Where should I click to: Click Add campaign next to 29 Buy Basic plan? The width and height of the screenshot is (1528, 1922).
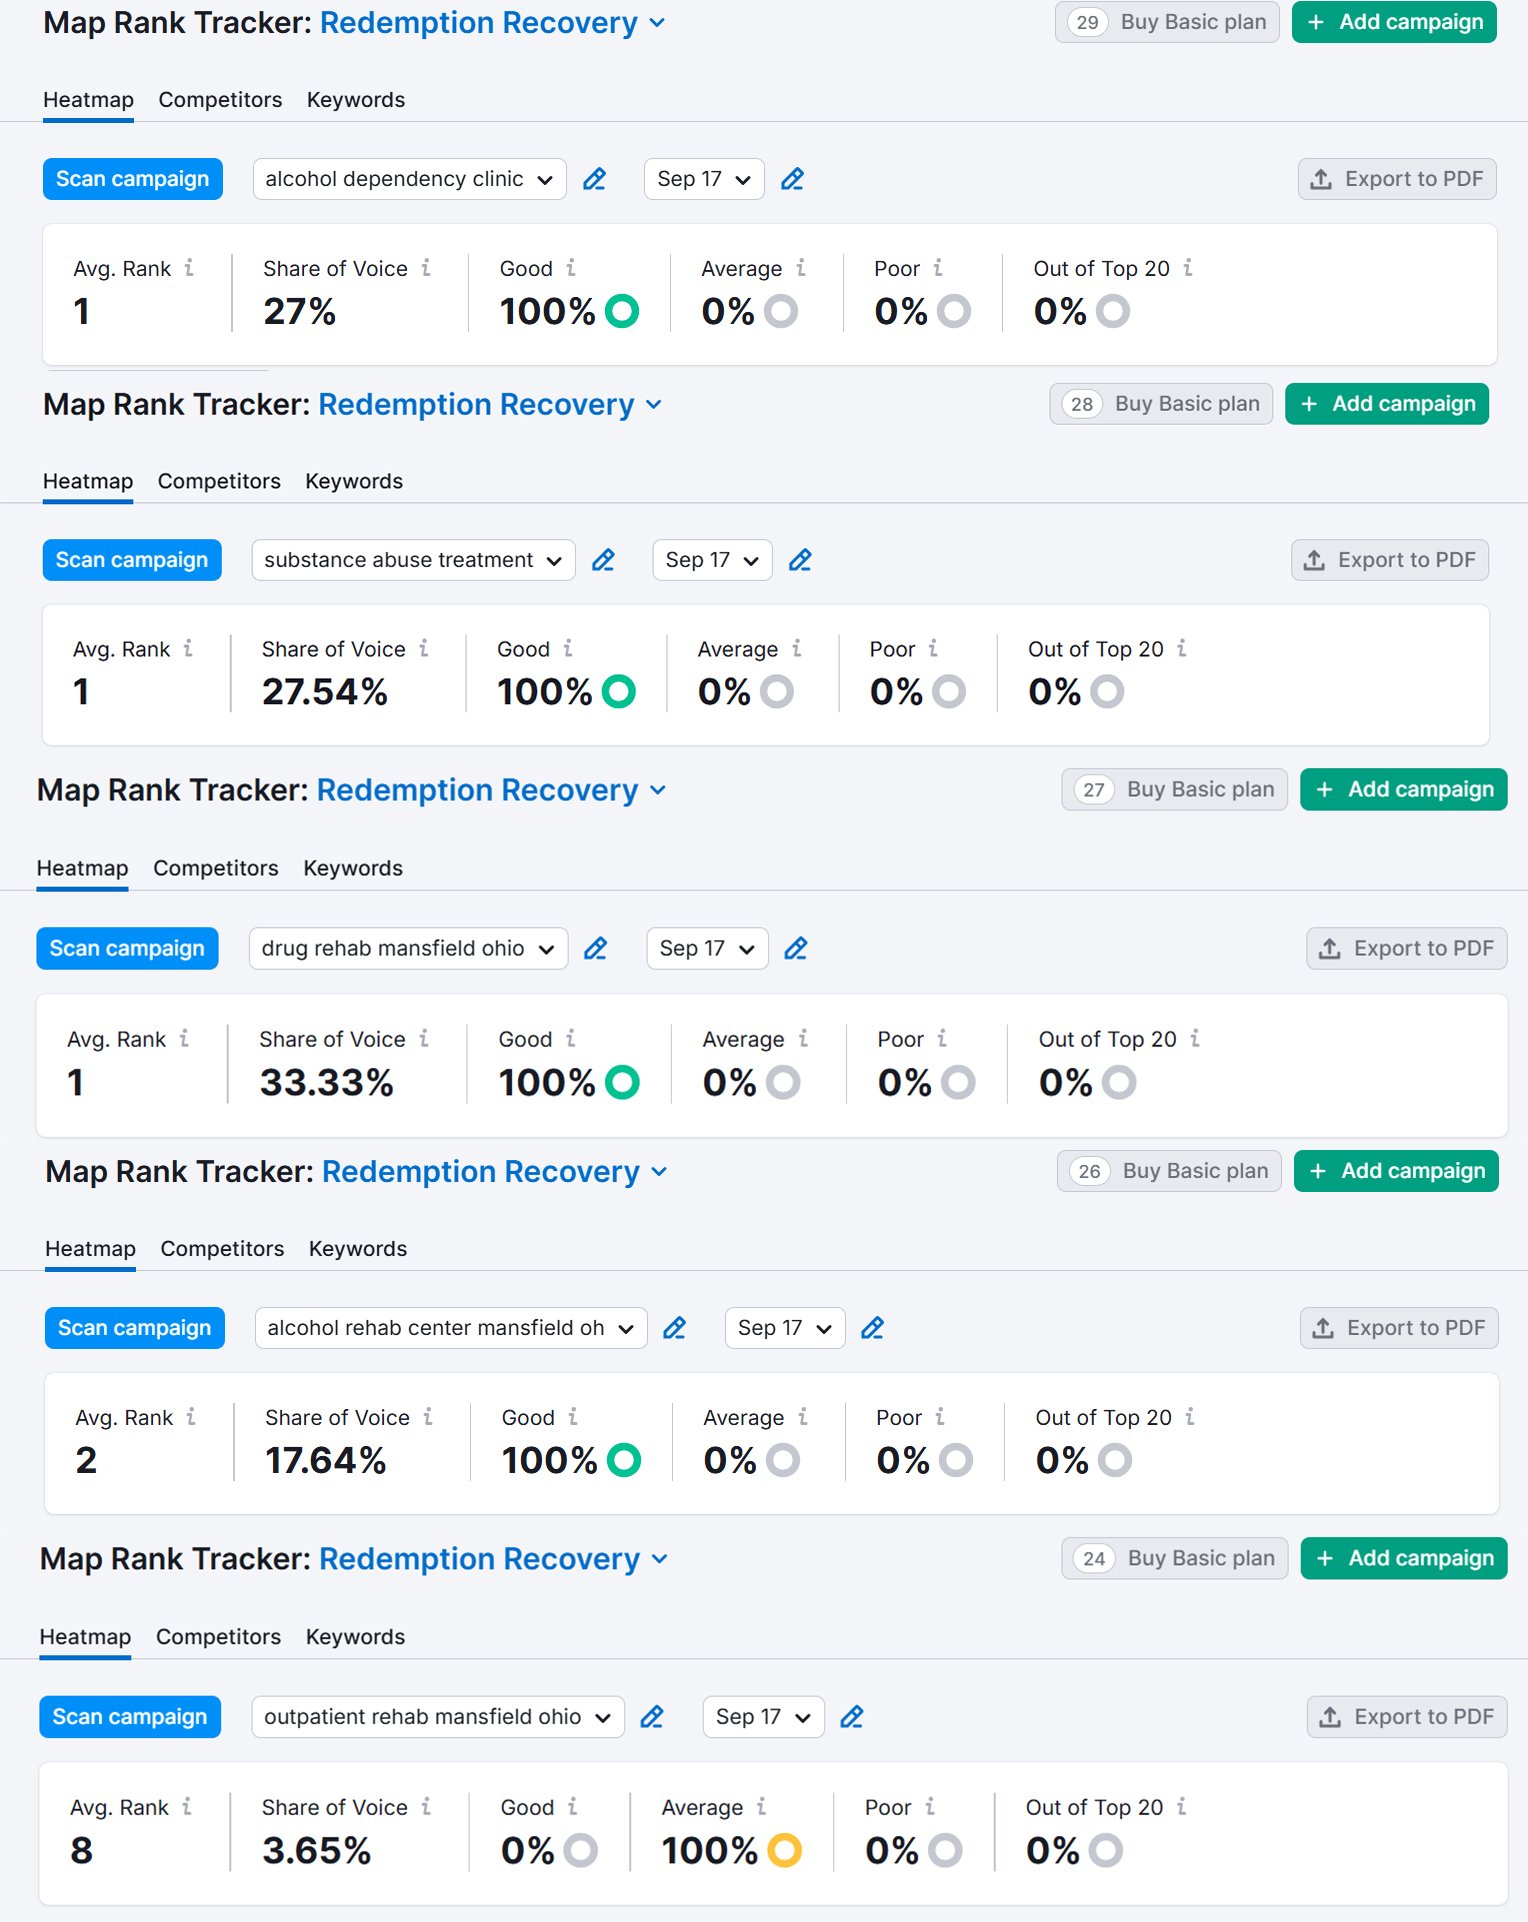click(x=1394, y=22)
